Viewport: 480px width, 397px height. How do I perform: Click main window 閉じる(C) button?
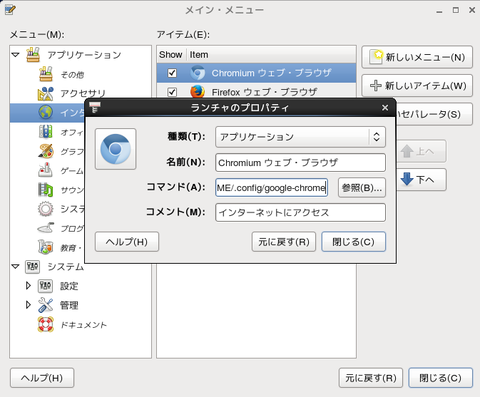440,378
